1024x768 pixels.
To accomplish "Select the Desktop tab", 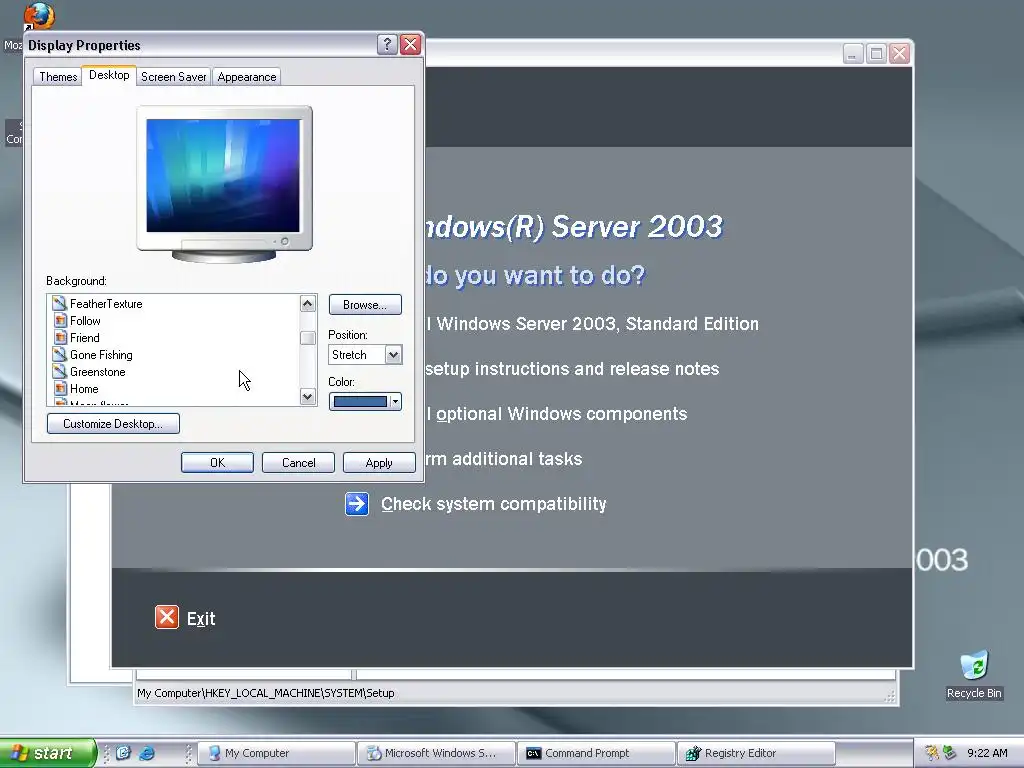I will (x=109, y=75).
